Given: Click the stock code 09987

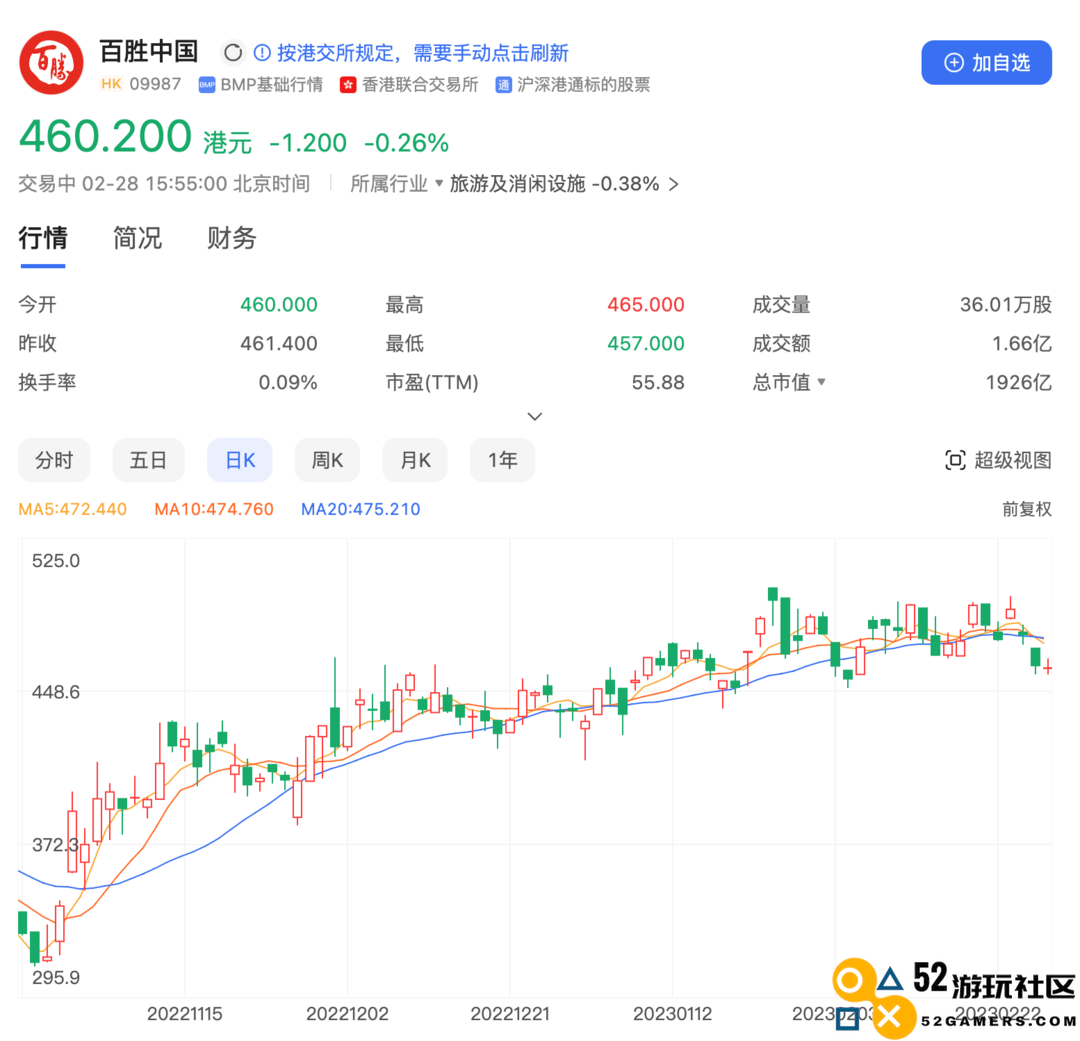Looking at the screenshot, I should (155, 84).
